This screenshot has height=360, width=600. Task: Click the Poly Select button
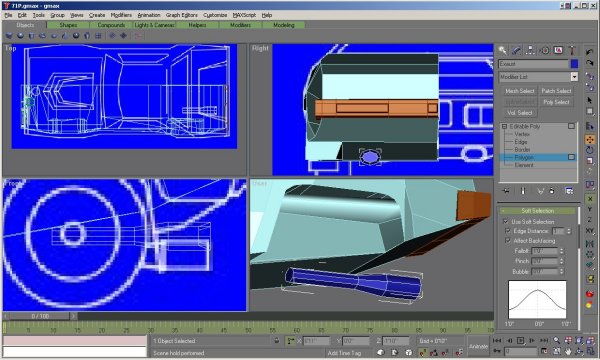(556, 102)
